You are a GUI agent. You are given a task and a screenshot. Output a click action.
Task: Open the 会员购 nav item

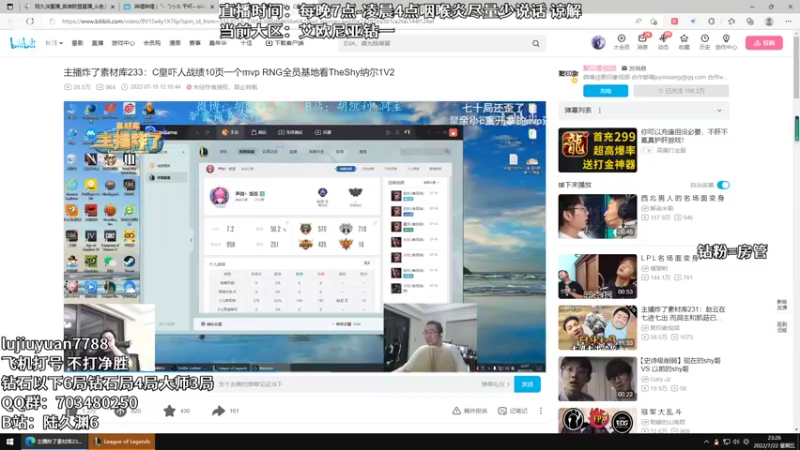[152, 43]
